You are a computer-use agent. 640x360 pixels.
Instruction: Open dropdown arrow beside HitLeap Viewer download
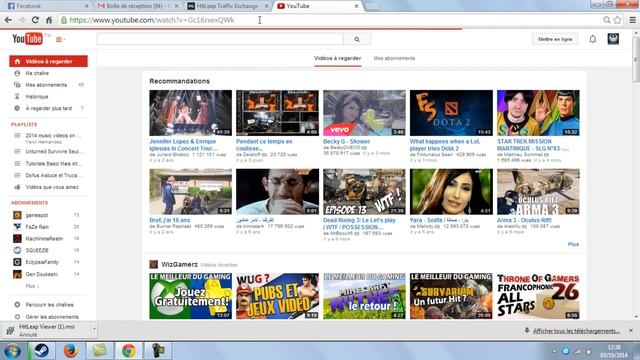pos(94,329)
